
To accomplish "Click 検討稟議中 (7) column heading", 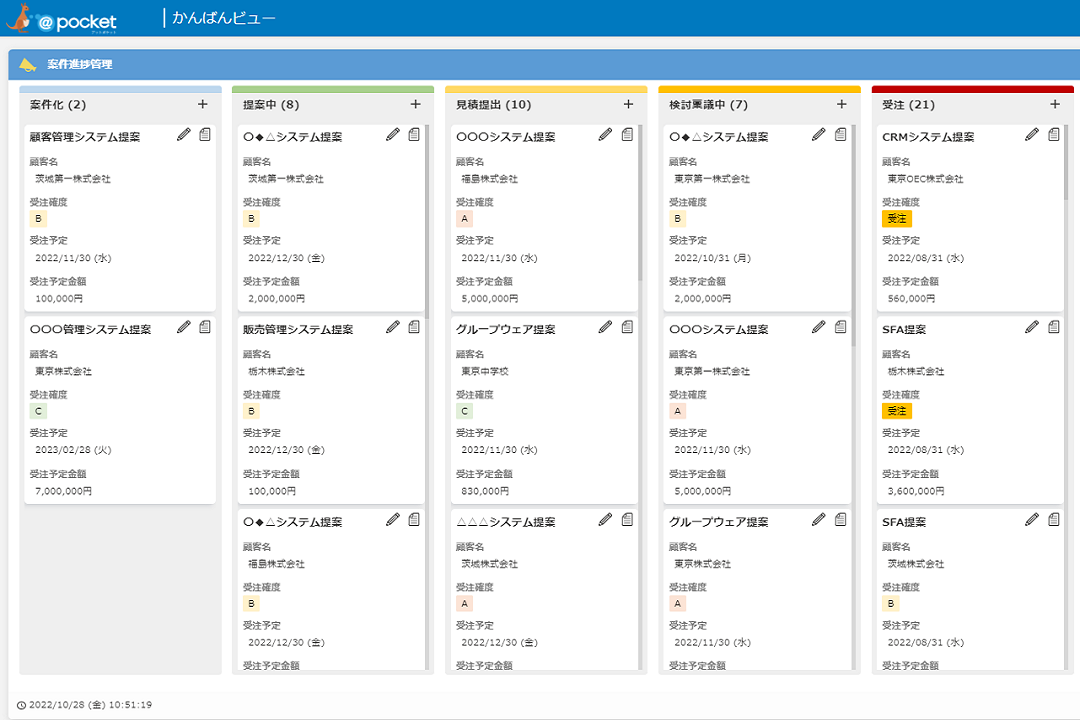I will (709, 105).
